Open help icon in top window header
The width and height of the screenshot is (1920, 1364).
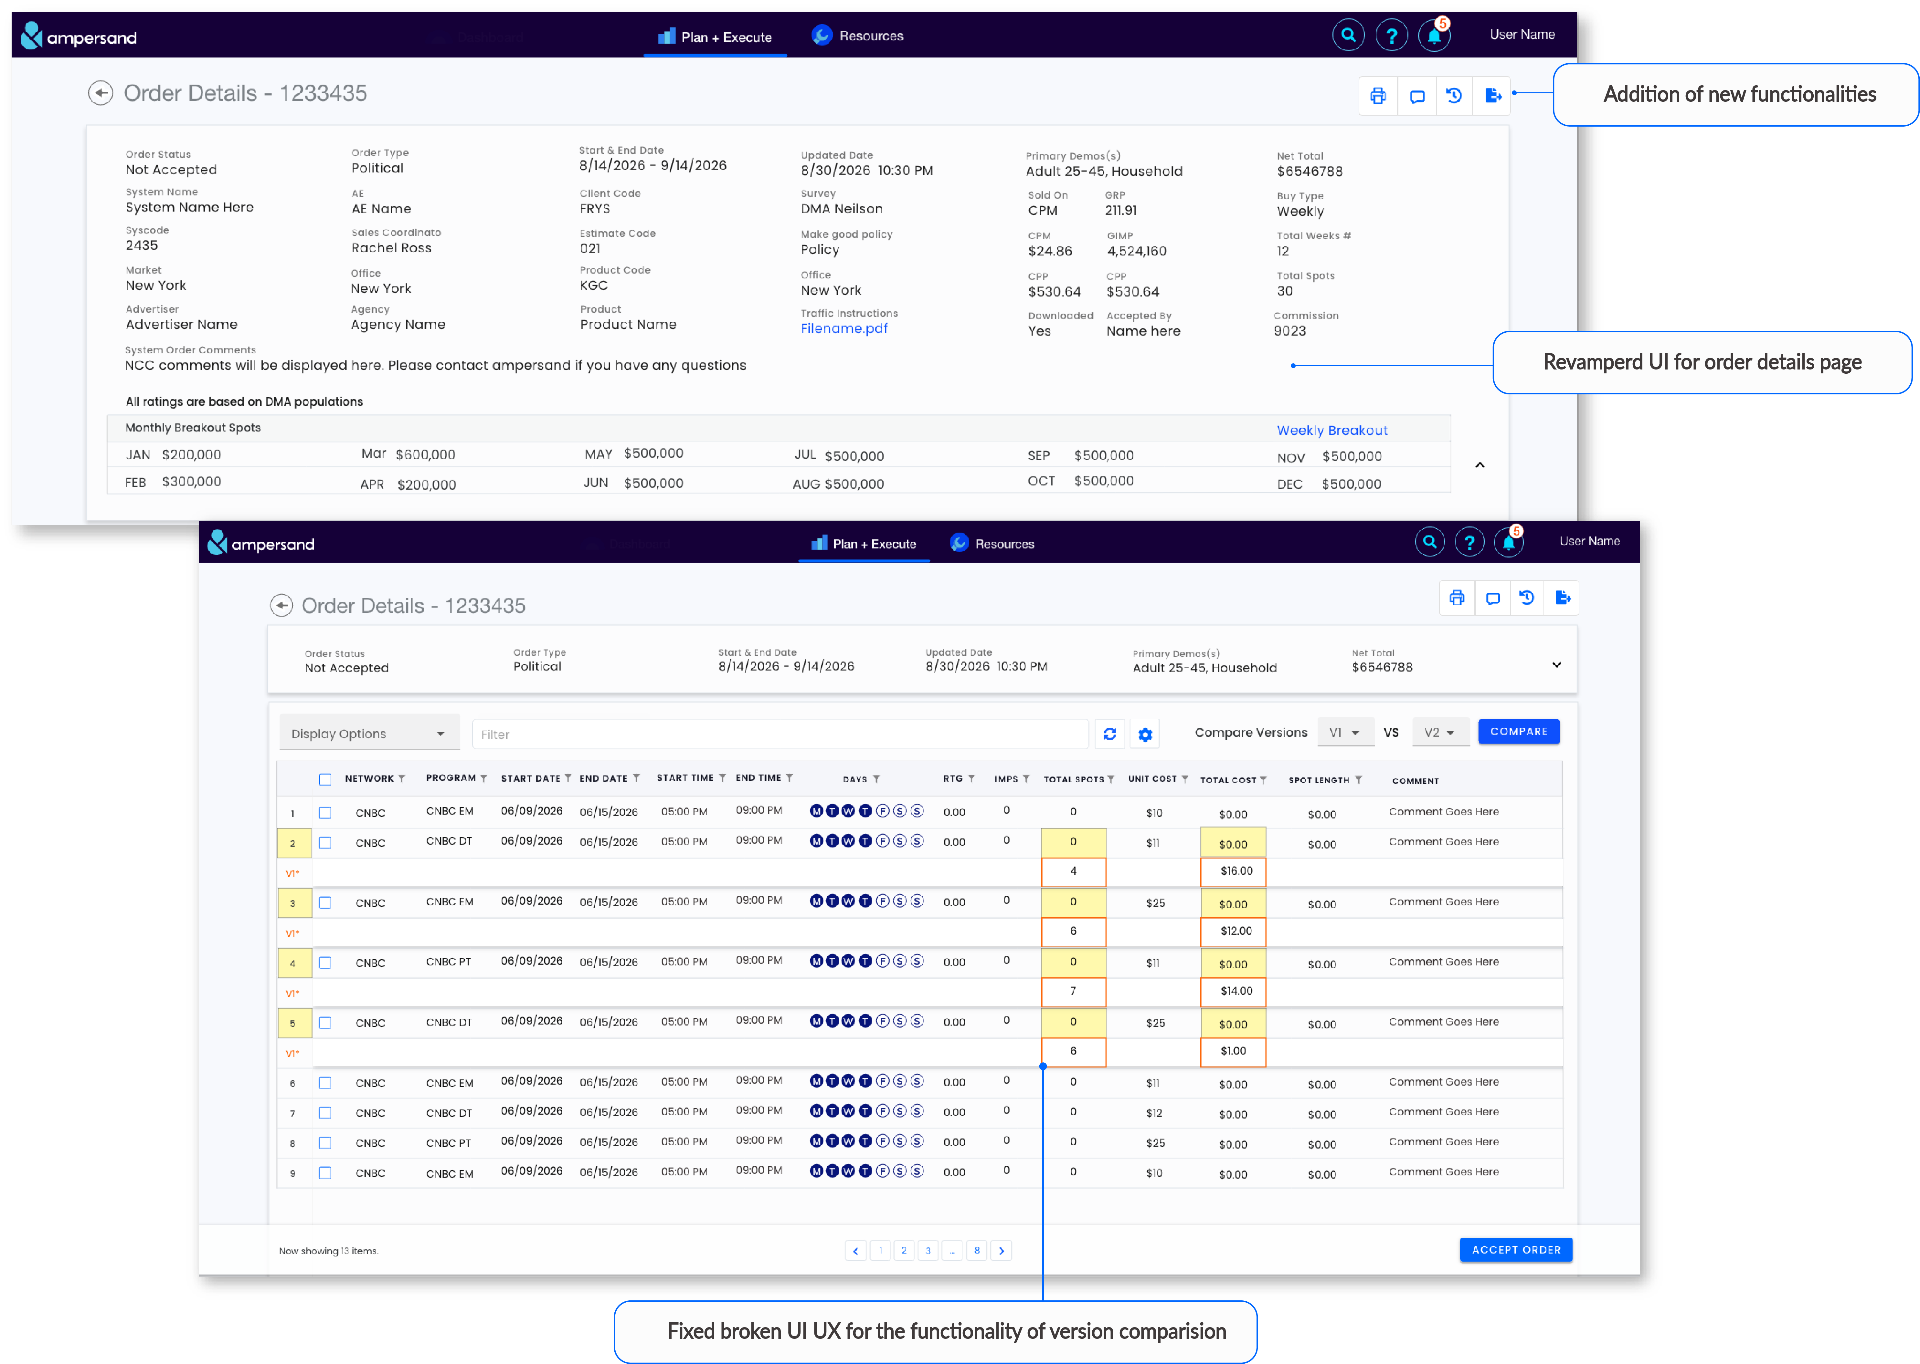(1391, 36)
